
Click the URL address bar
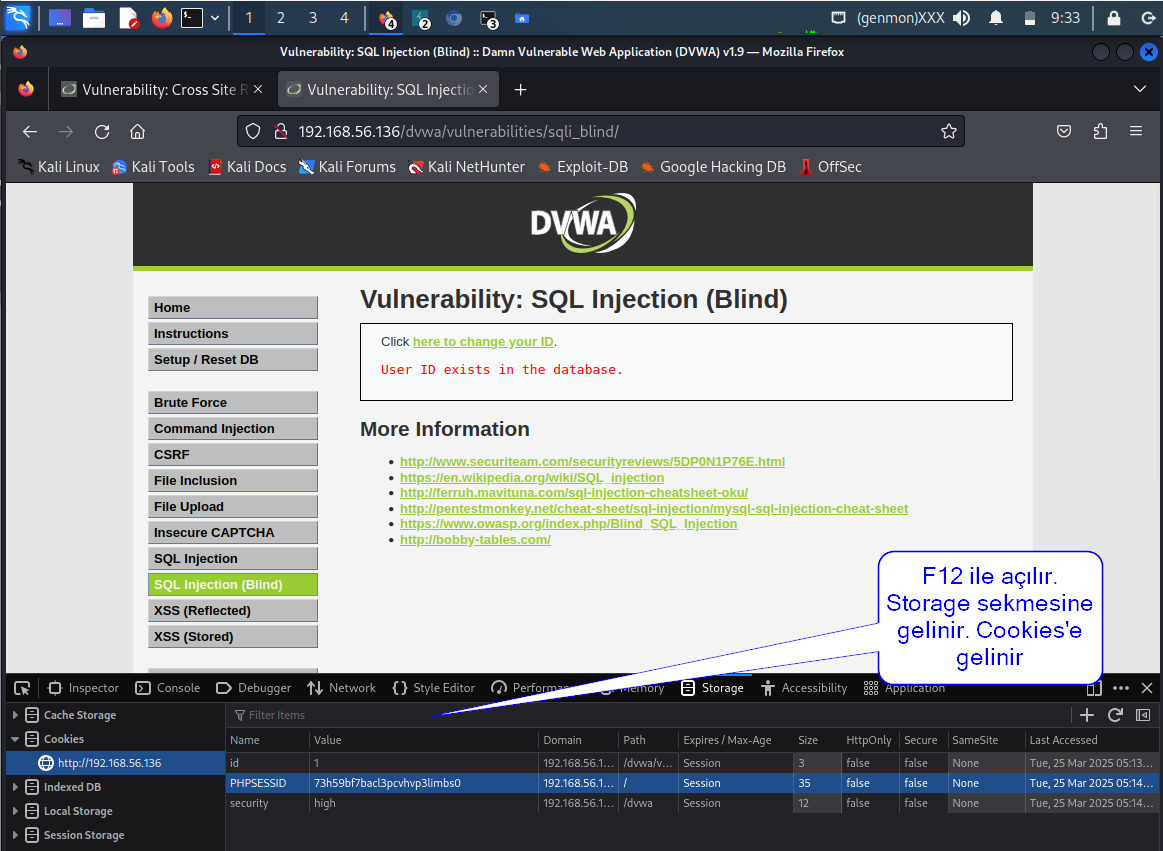tap(601, 131)
